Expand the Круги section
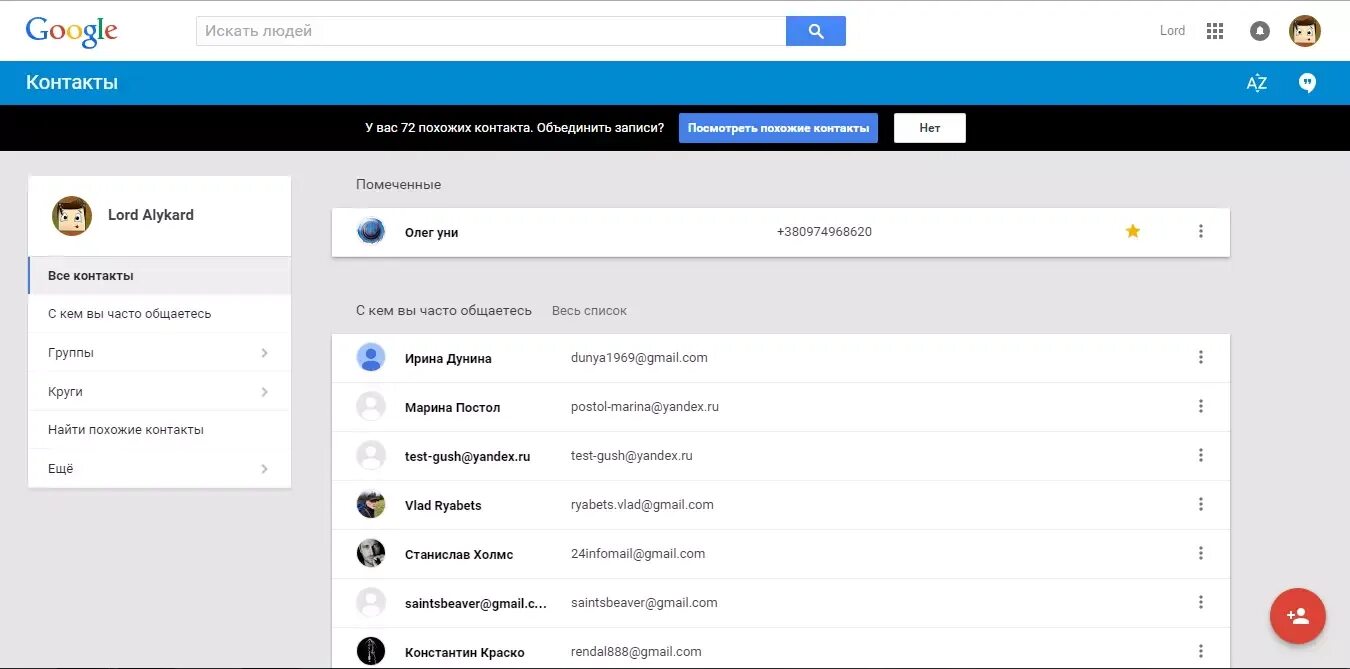Viewport: 1350px width, 669px height. pyautogui.click(x=160, y=391)
